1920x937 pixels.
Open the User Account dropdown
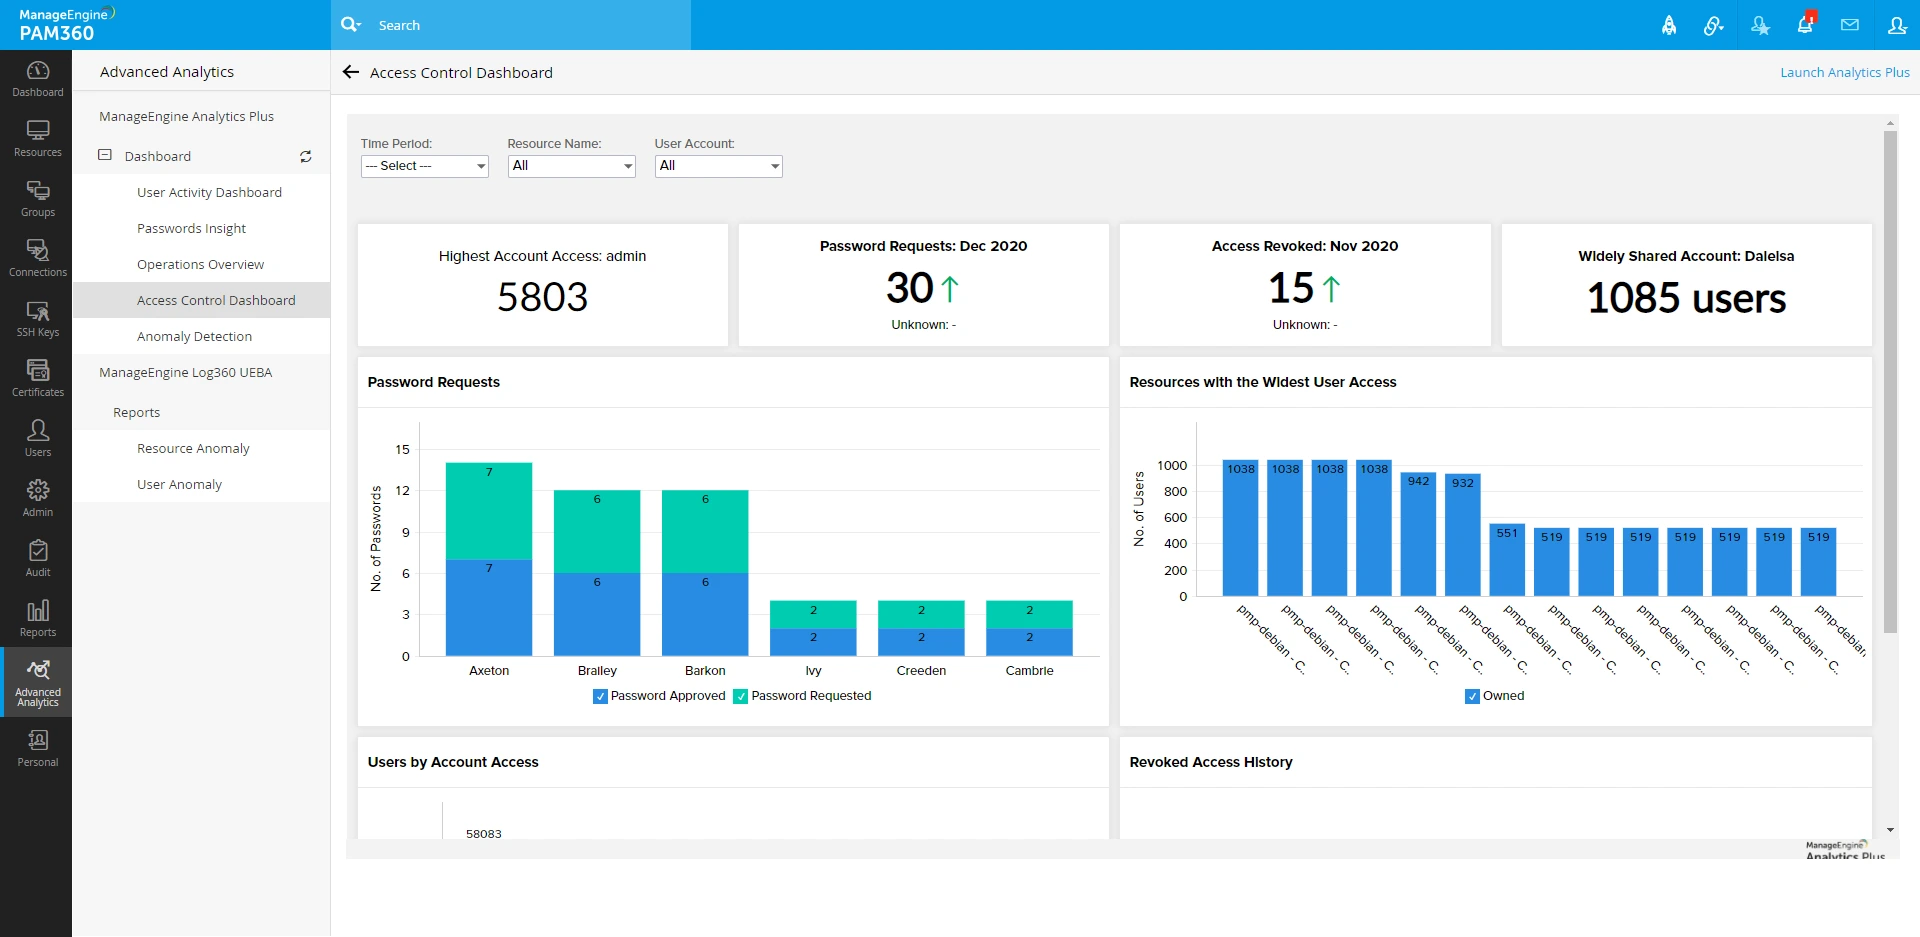718,166
